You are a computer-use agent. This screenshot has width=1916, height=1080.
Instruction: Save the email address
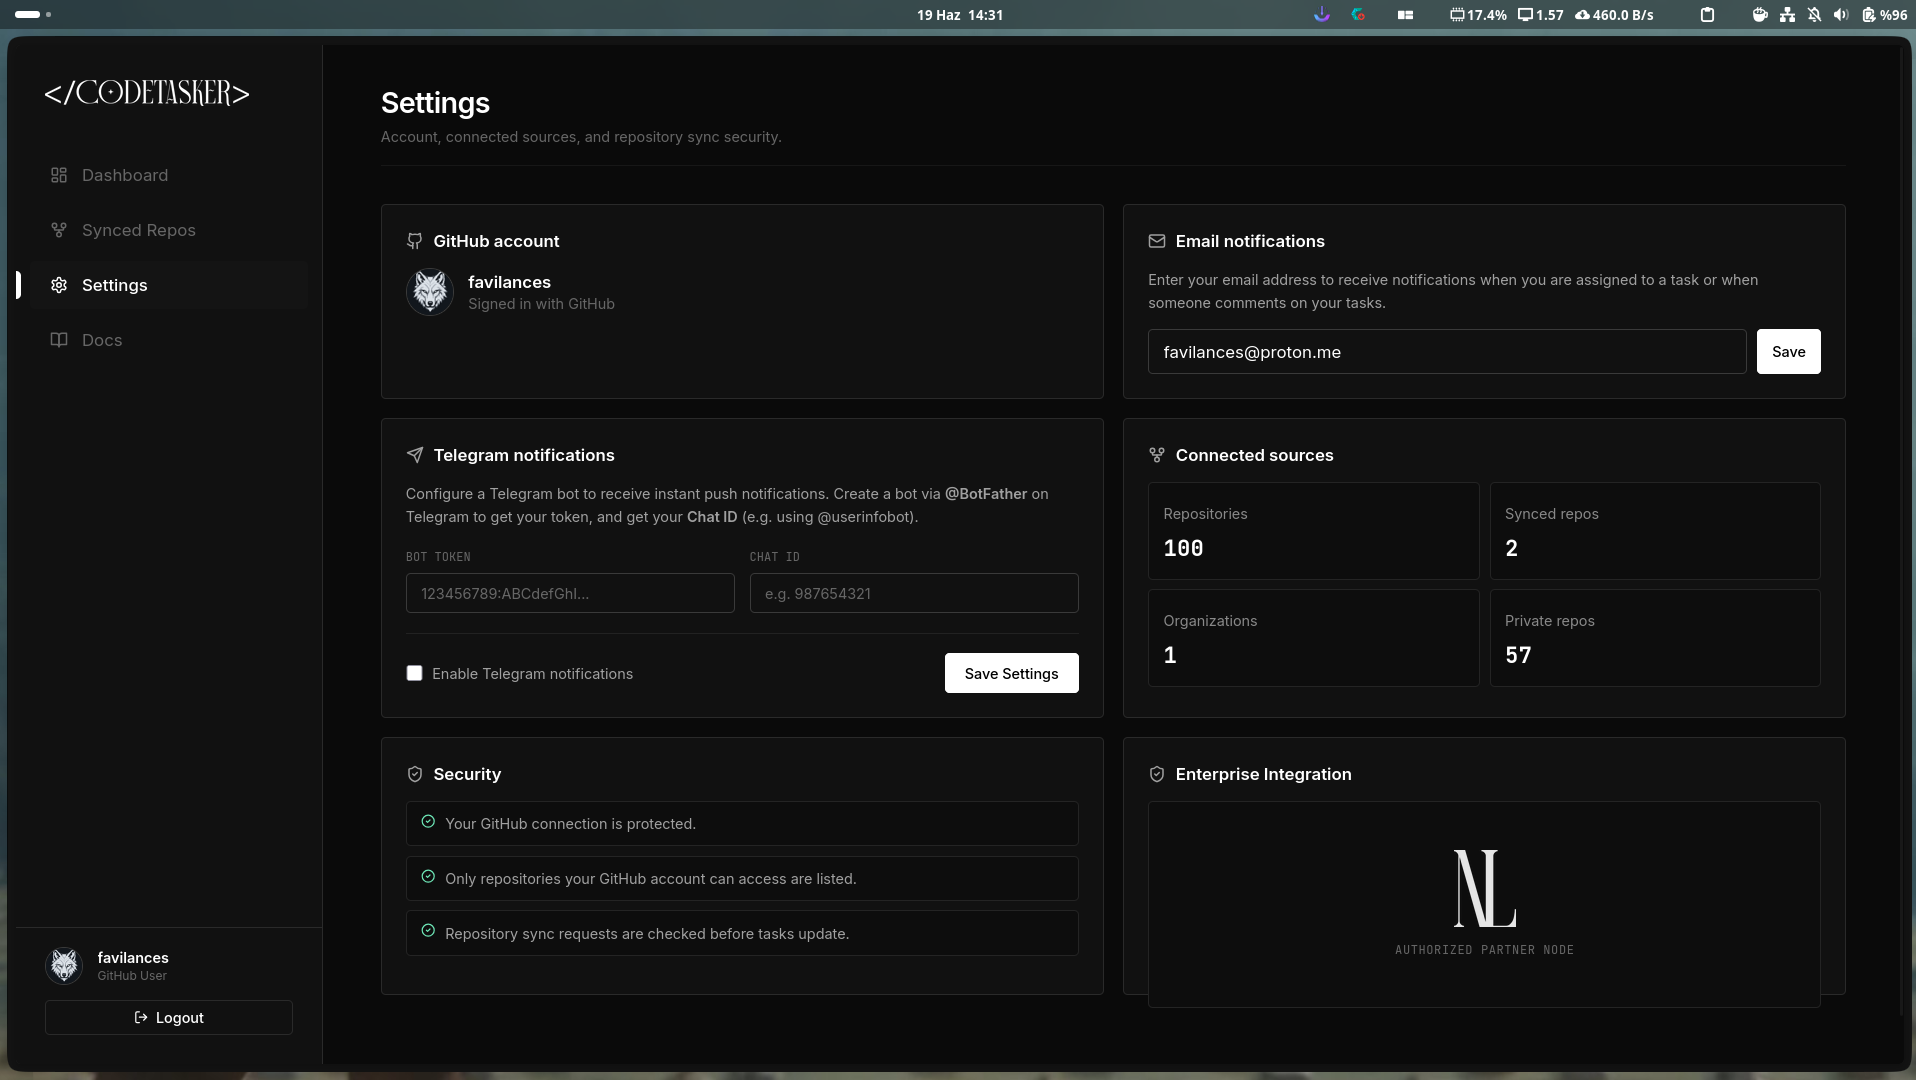(x=1788, y=352)
